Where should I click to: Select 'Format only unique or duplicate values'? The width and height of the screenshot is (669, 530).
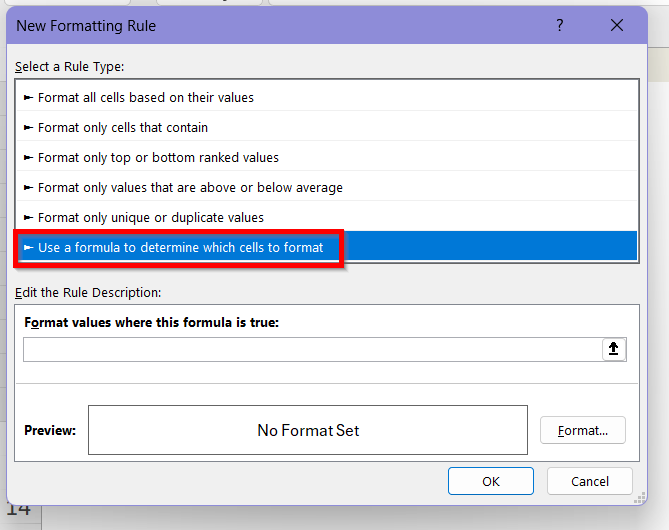(x=326, y=217)
